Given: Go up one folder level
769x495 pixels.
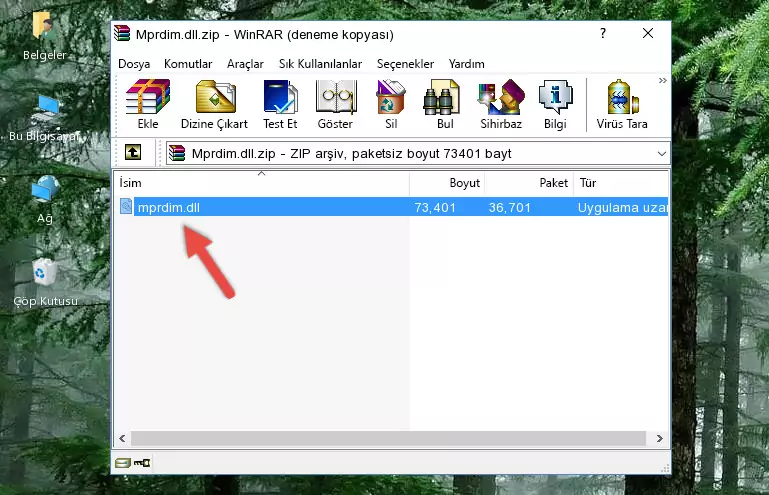Looking at the screenshot, I should click(x=133, y=153).
